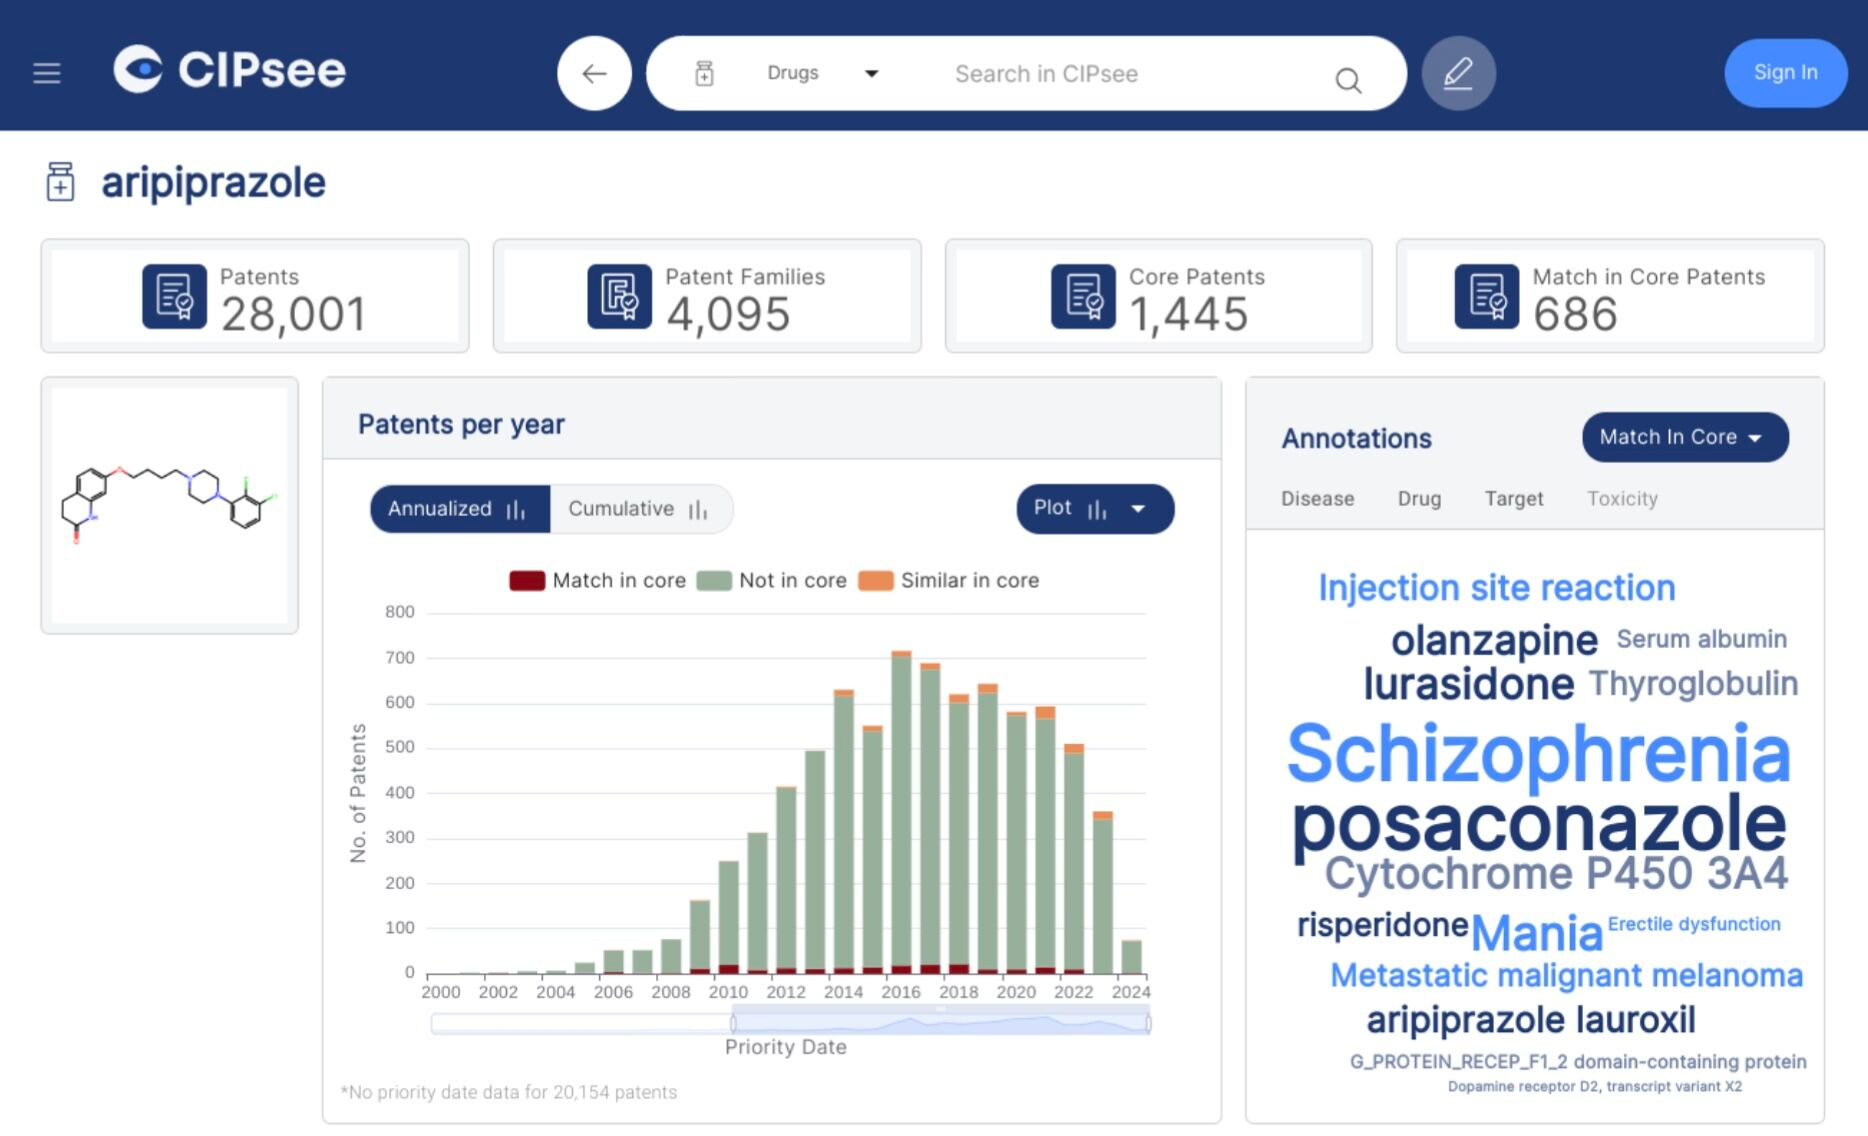1868x1136 pixels.
Task: Click the Schizophrenia term in word cloud
Action: (x=1538, y=754)
